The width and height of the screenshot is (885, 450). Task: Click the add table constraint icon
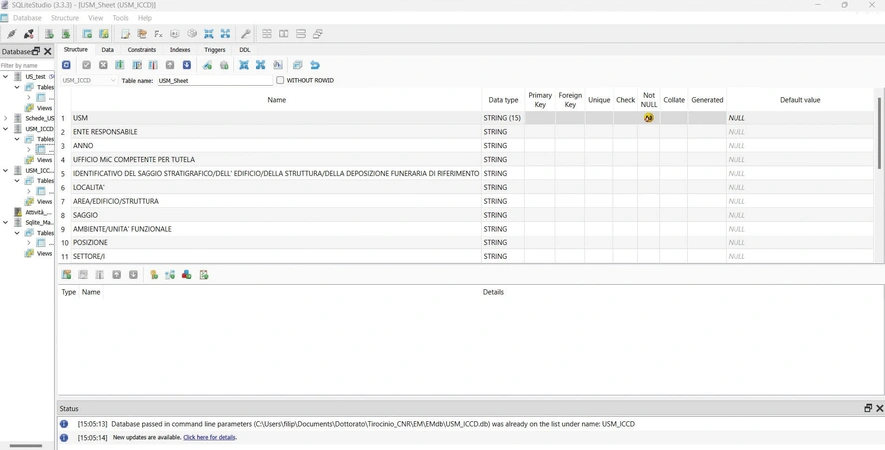67,275
